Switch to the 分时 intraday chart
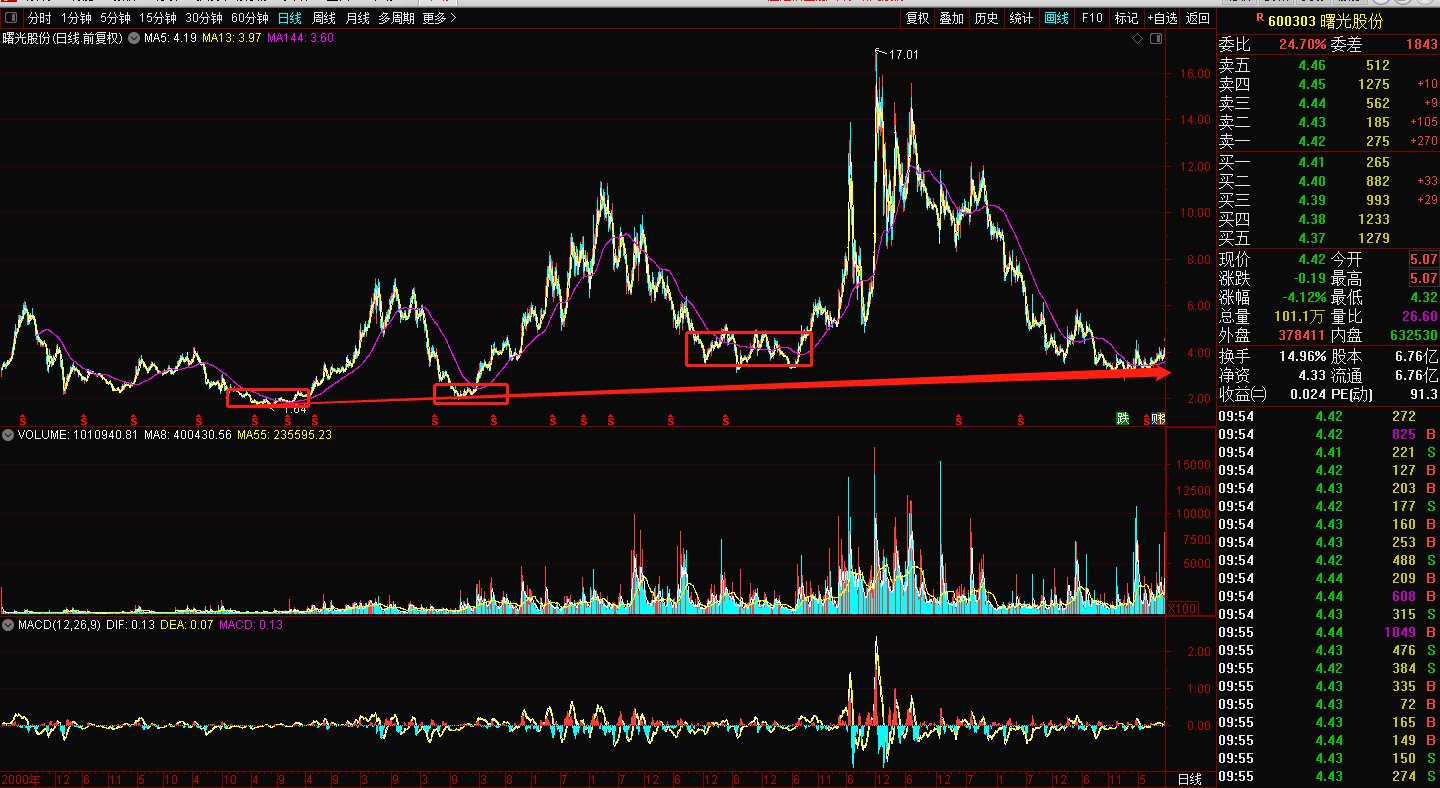The image size is (1440, 788). [x=40, y=18]
